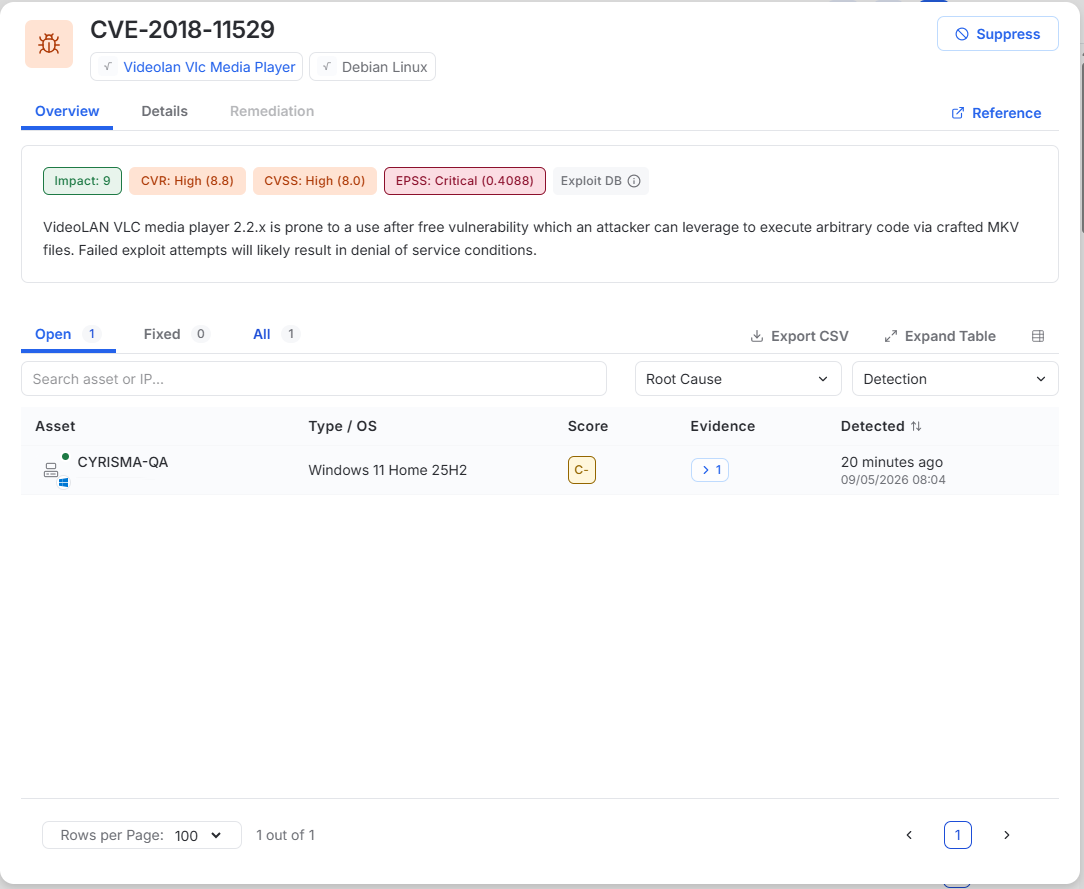Click the Score column header

click(x=588, y=427)
